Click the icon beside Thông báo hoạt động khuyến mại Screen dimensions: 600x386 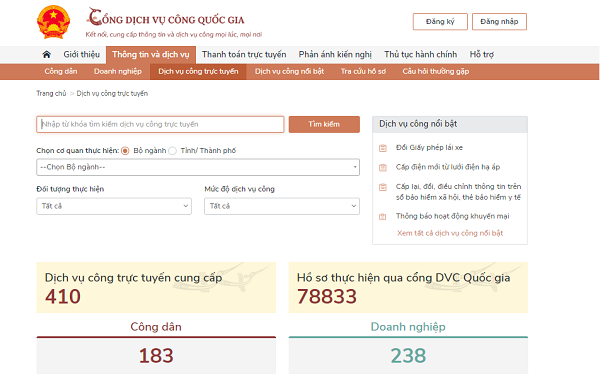383,217
